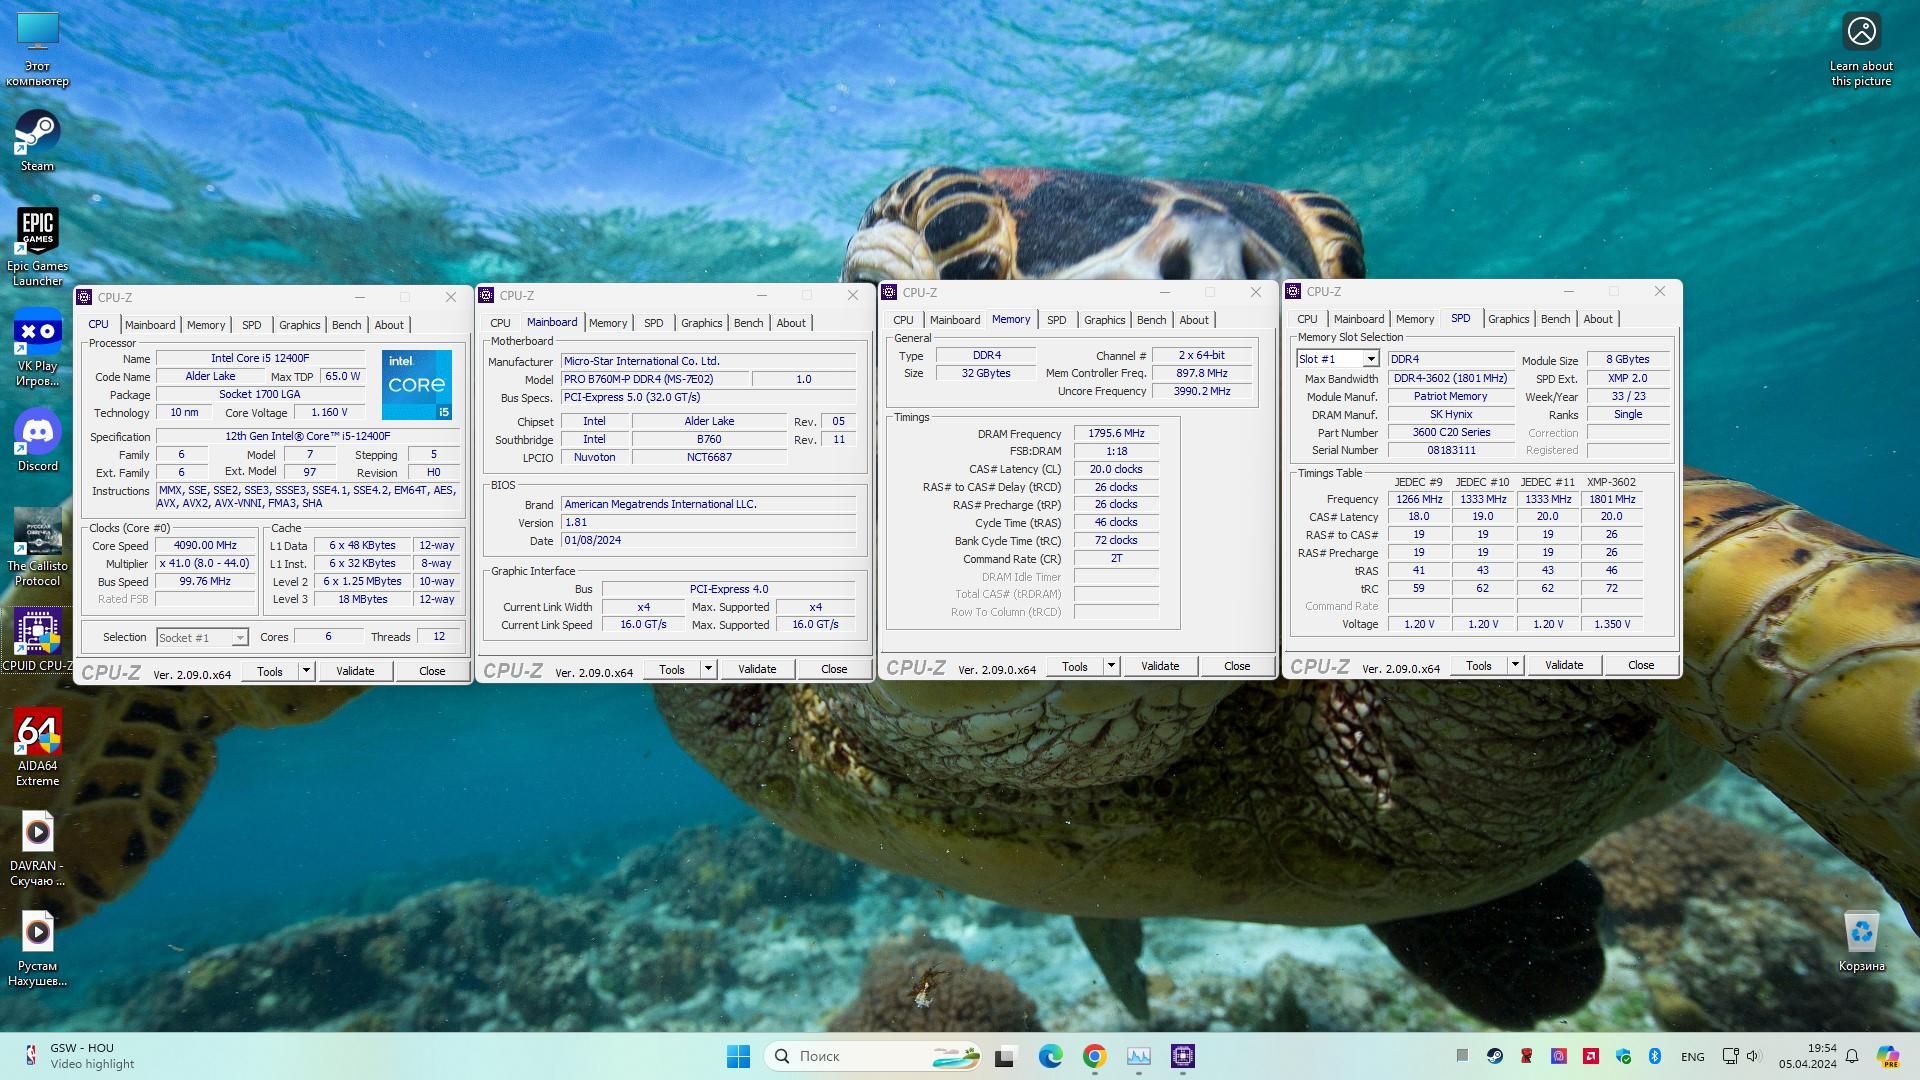Open Recycle Bin (Корзина) icon
This screenshot has width=1920, height=1080.
pyautogui.click(x=1860, y=932)
